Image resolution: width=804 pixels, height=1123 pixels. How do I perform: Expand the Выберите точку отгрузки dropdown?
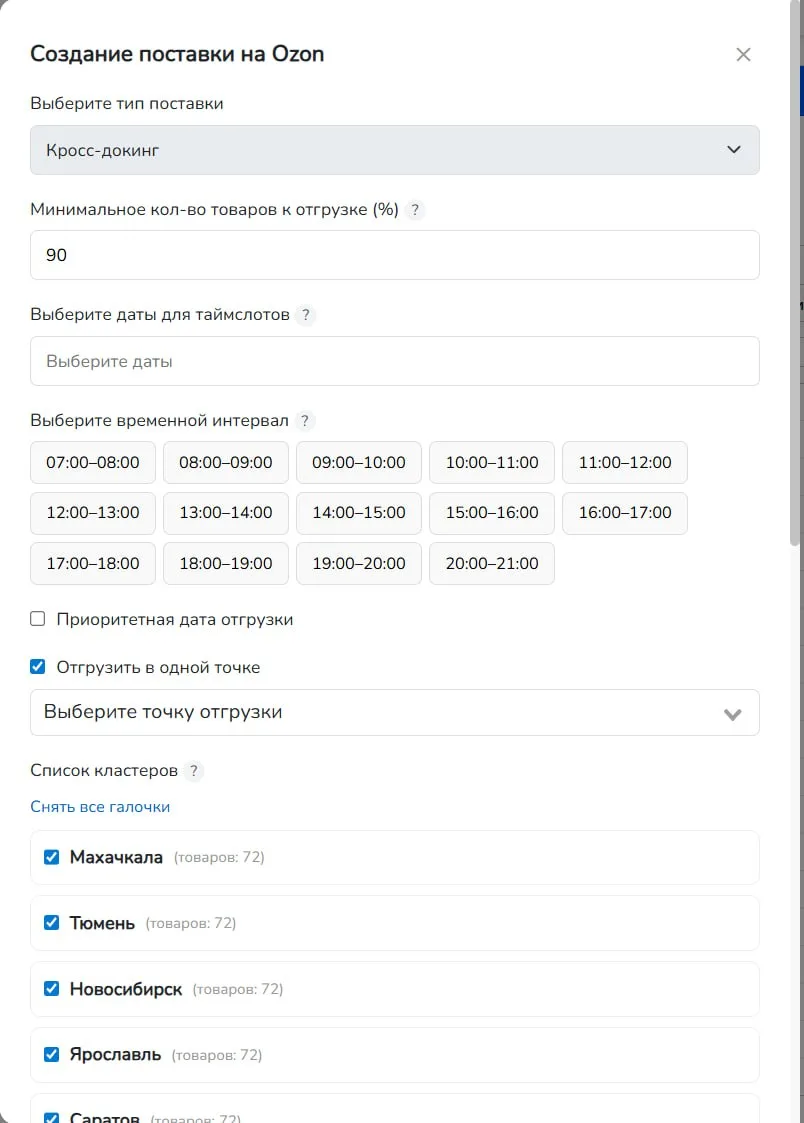tap(394, 713)
